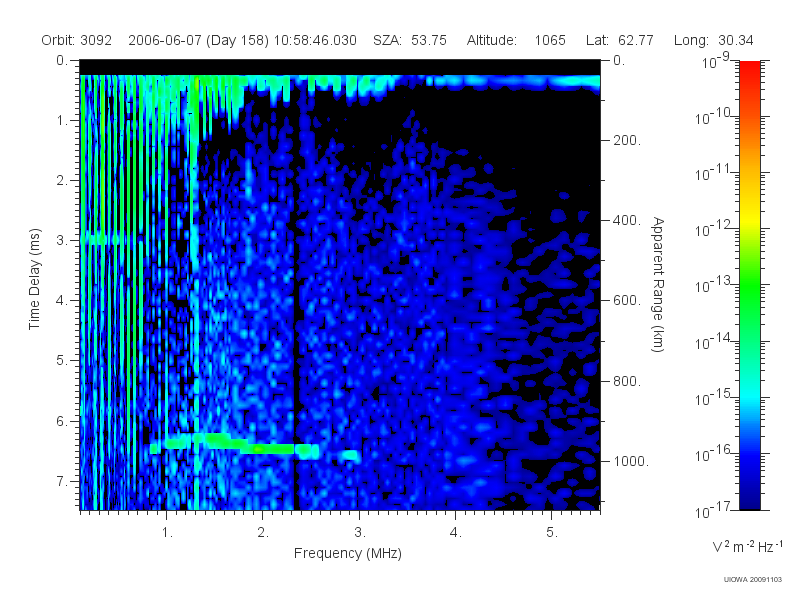Click the Long: 30.34 value
The width and height of the screenshot is (800, 600).
tap(713, 40)
